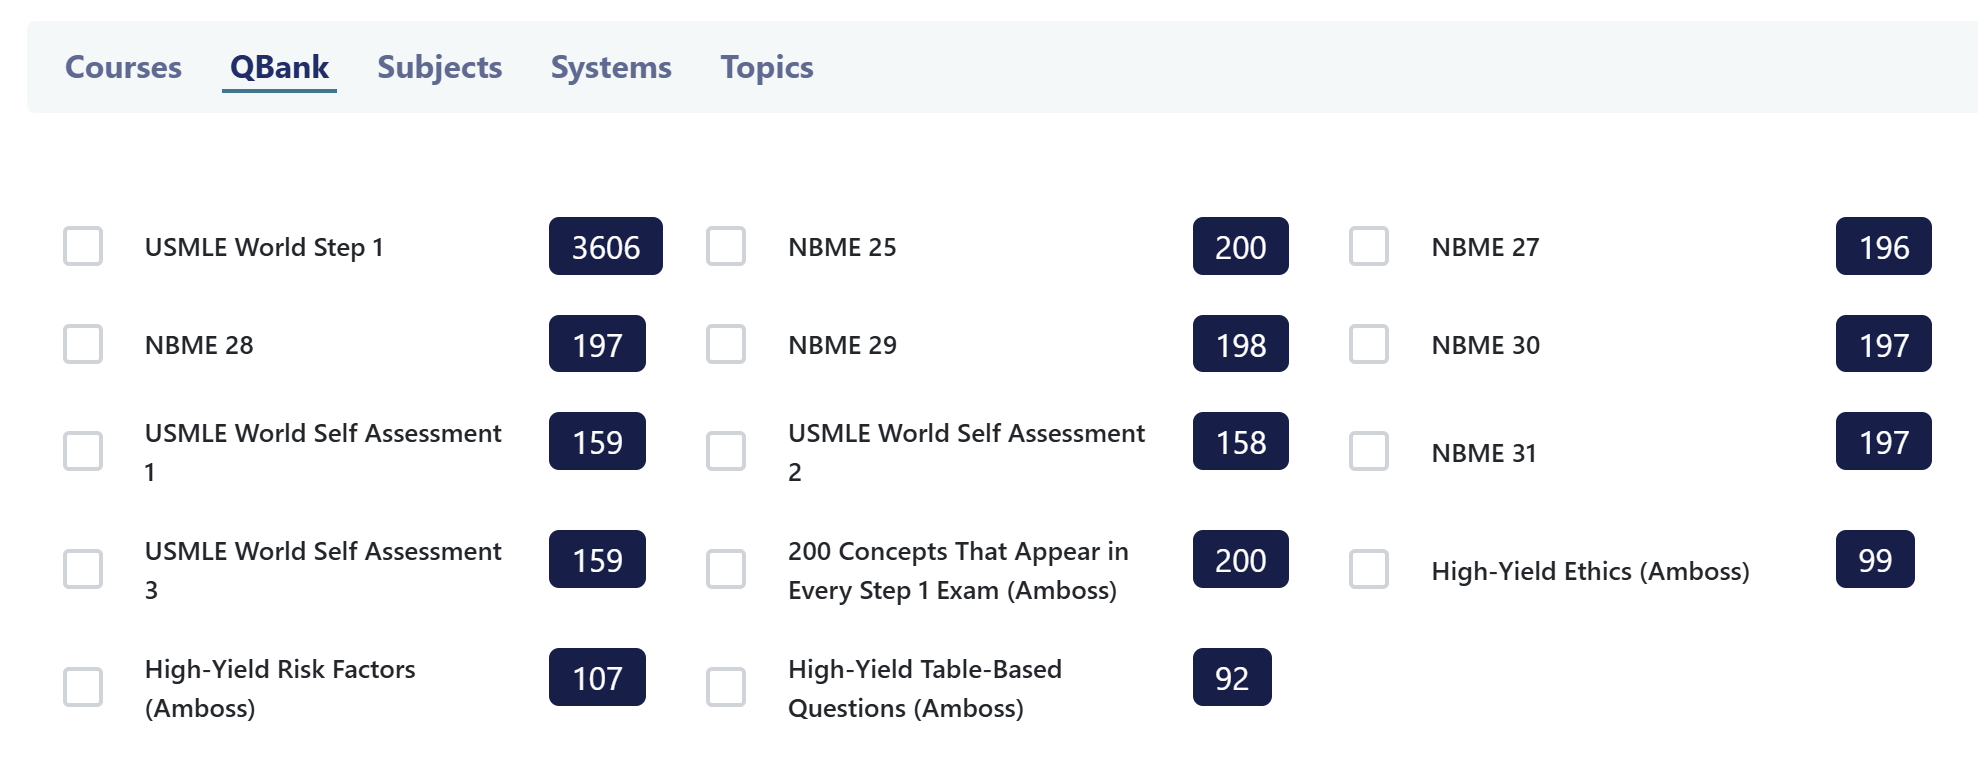Click the QBank tab
The width and height of the screenshot is (1978, 762).
(279, 67)
